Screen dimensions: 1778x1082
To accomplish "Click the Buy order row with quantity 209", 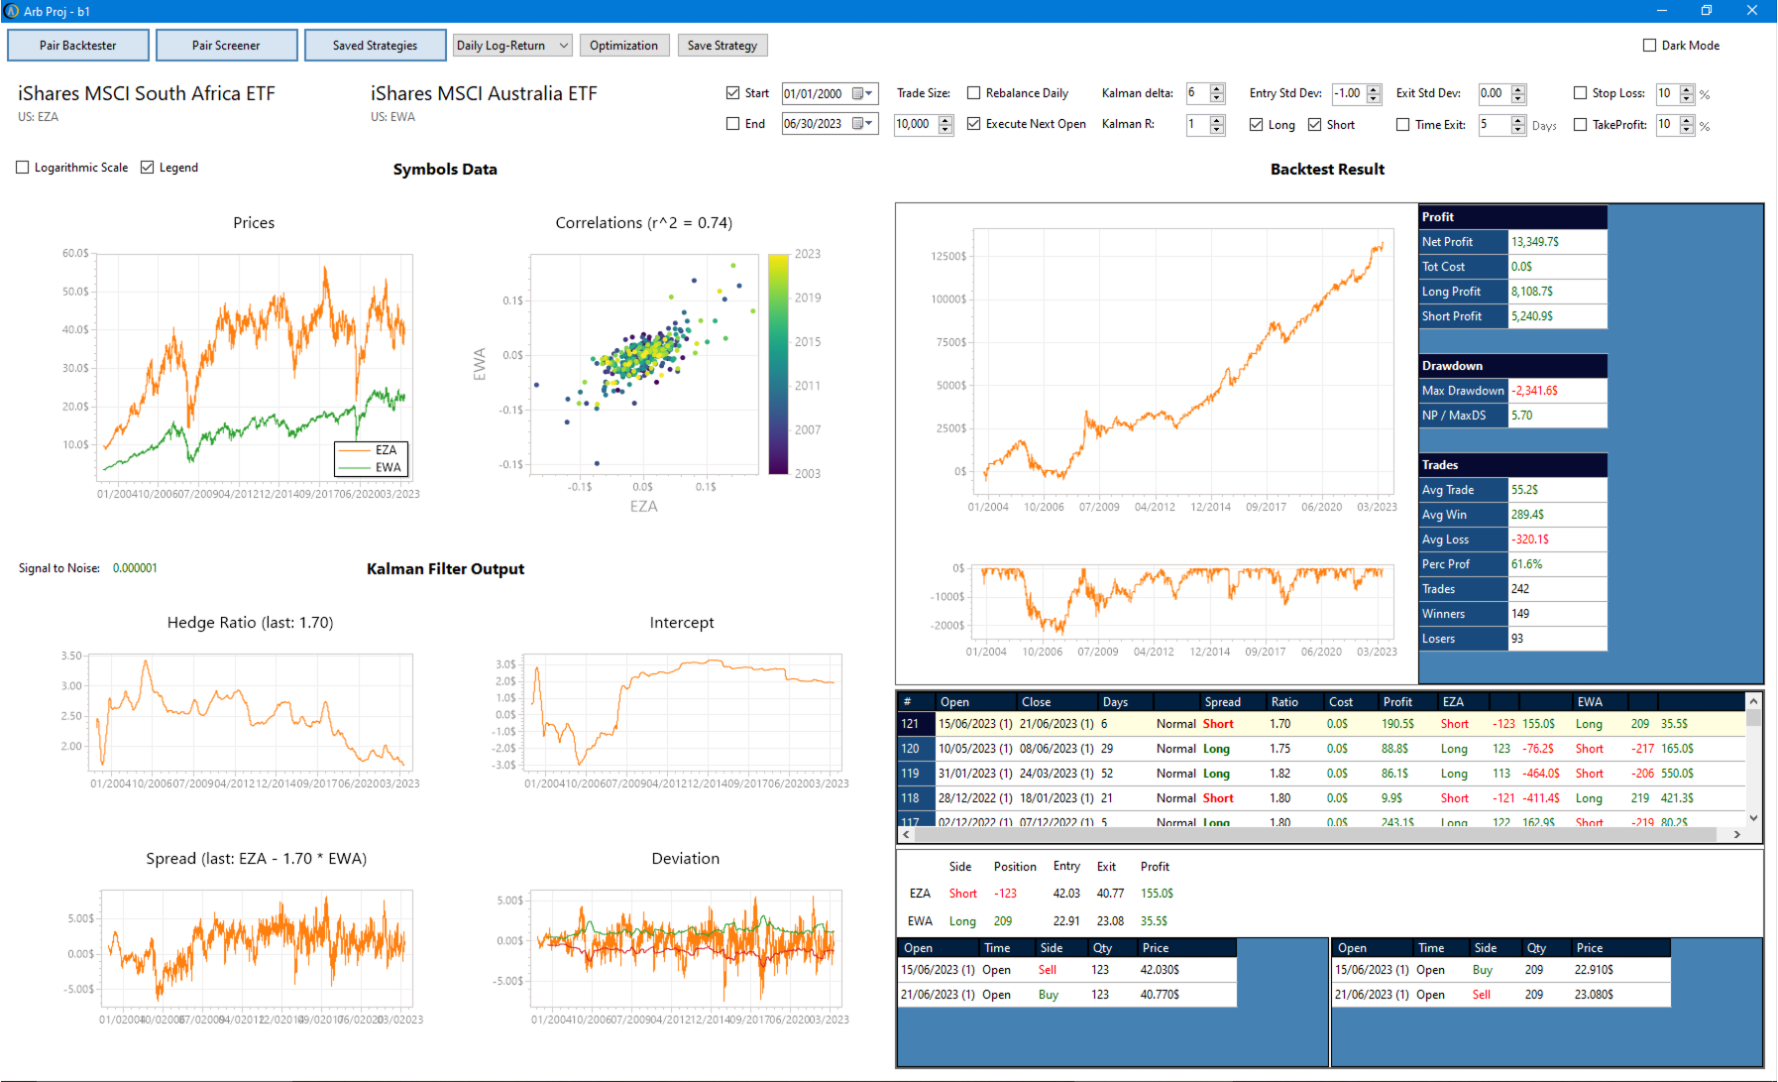I will coord(1501,970).
